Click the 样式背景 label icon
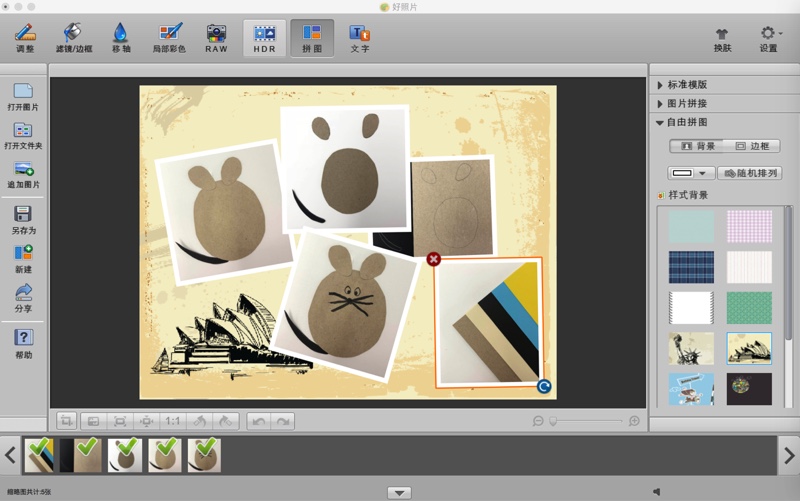Viewport: 800px width, 501px height. (x=661, y=195)
